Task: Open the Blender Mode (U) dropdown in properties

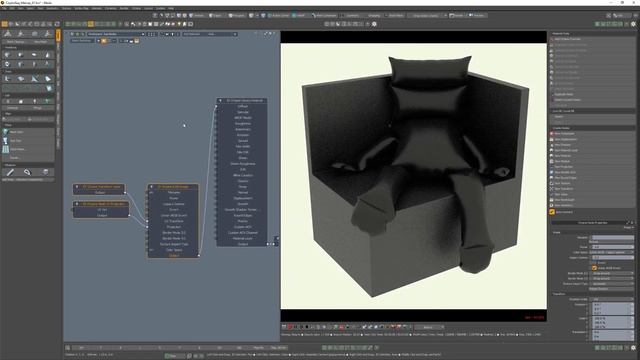Action: coord(611,273)
